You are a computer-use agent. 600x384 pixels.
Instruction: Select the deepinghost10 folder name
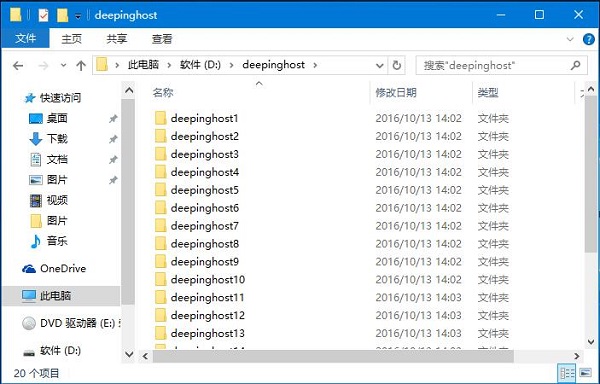pos(208,280)
